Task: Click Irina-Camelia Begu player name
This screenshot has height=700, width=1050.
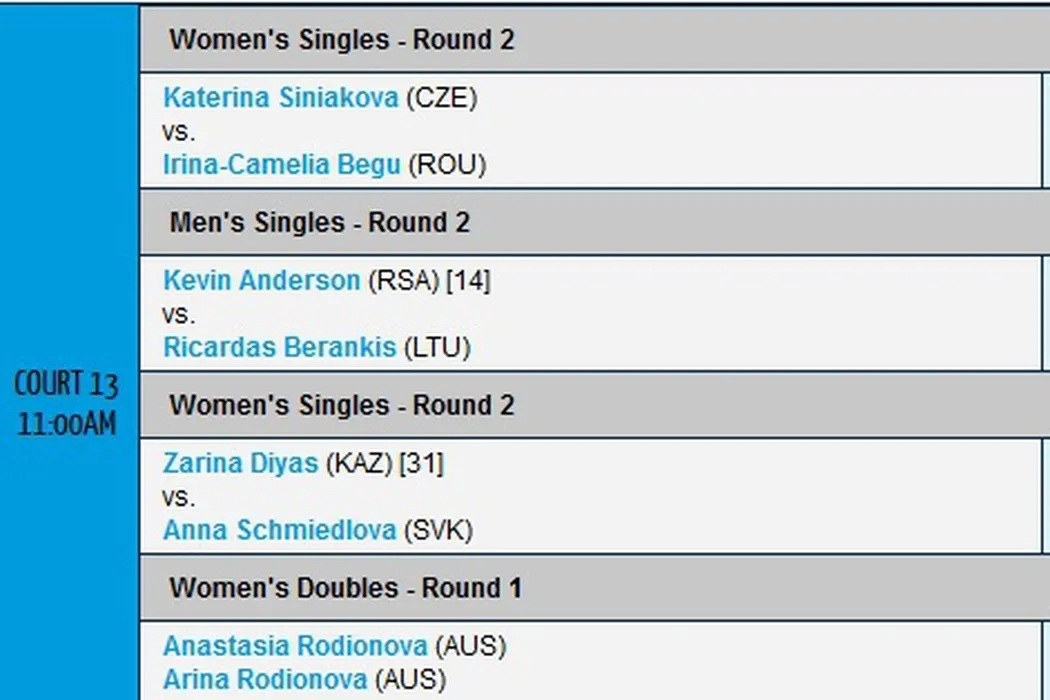Action: pos(281,164)
